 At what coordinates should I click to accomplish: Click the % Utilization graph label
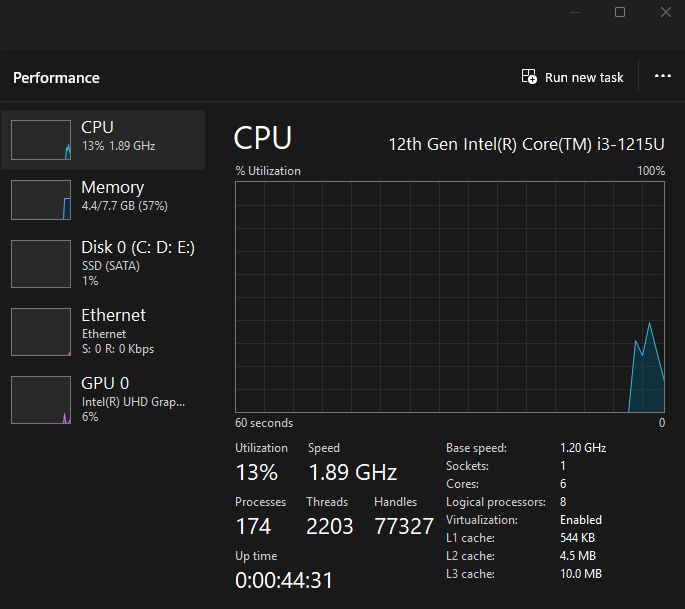click(x=268, y=171)
